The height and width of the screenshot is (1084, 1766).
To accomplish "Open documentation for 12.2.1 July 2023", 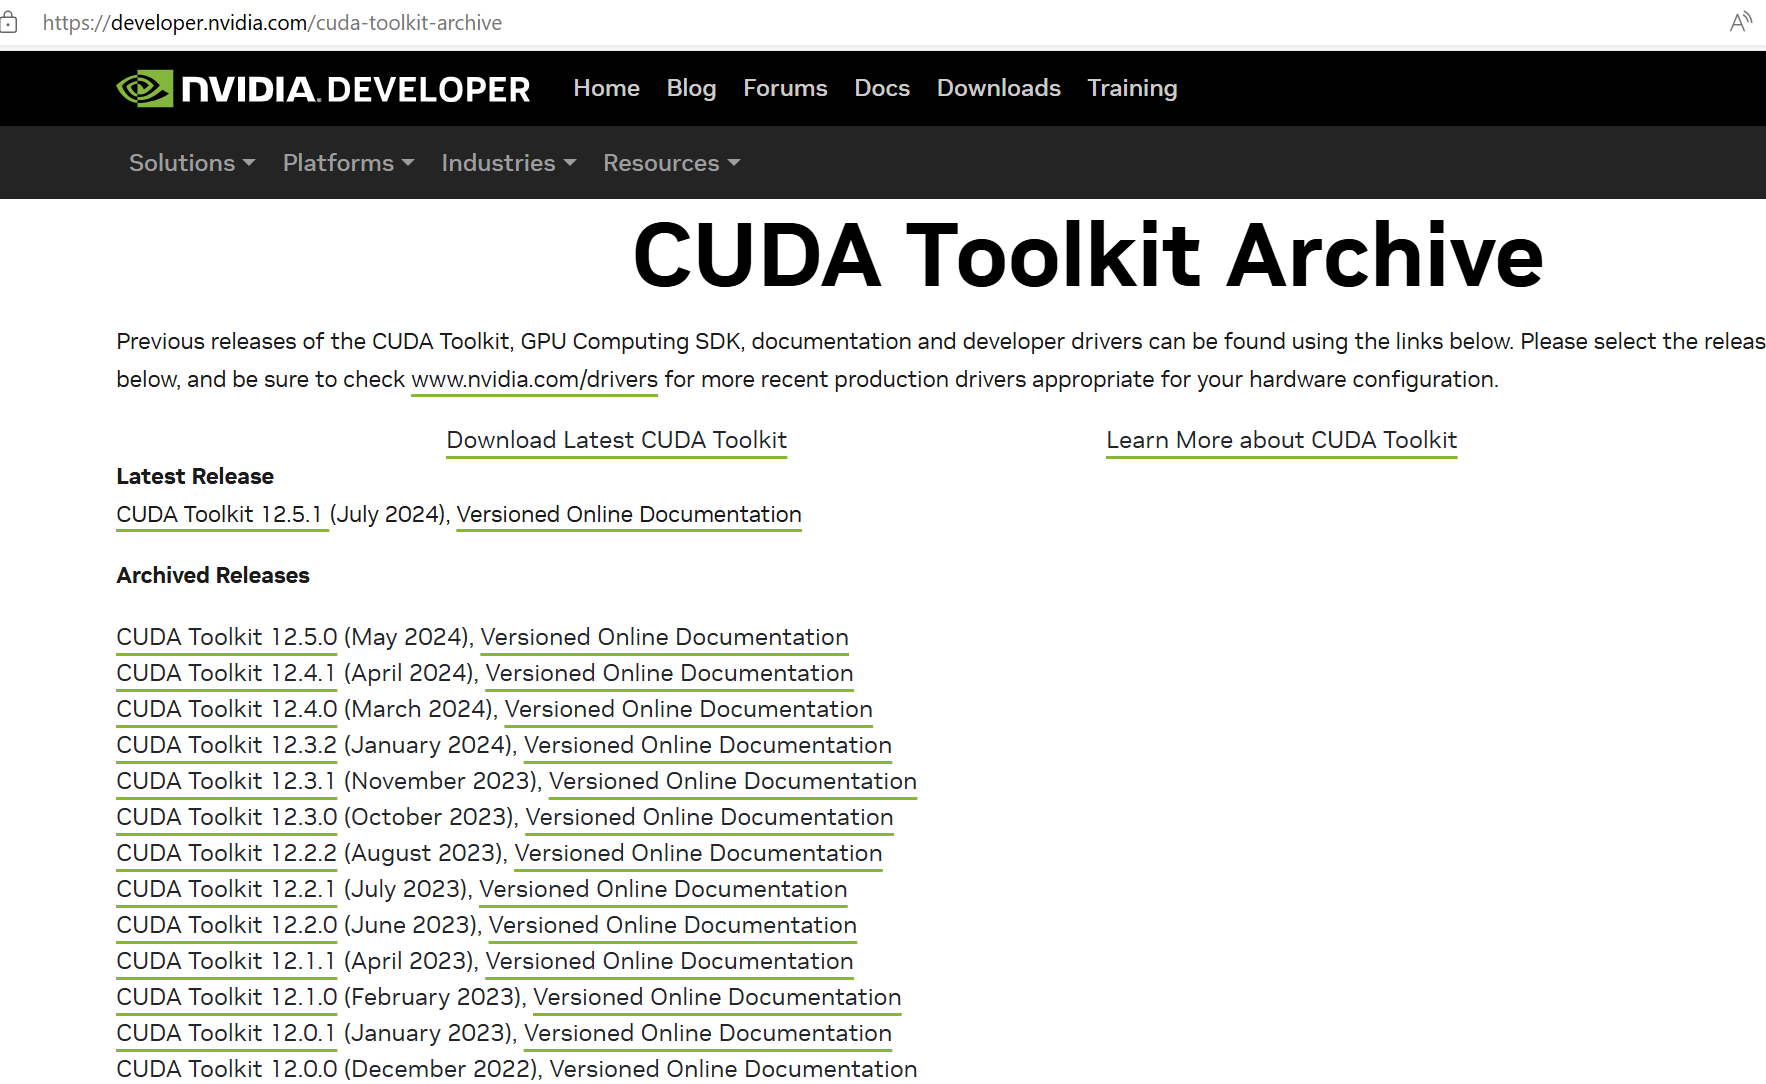I will click(663, 890).
